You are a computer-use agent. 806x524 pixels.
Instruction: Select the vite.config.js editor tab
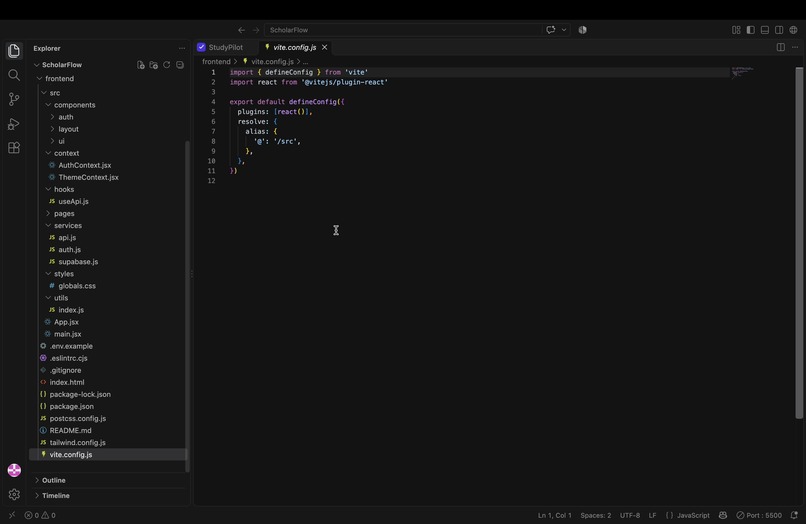tap(295, 47)
